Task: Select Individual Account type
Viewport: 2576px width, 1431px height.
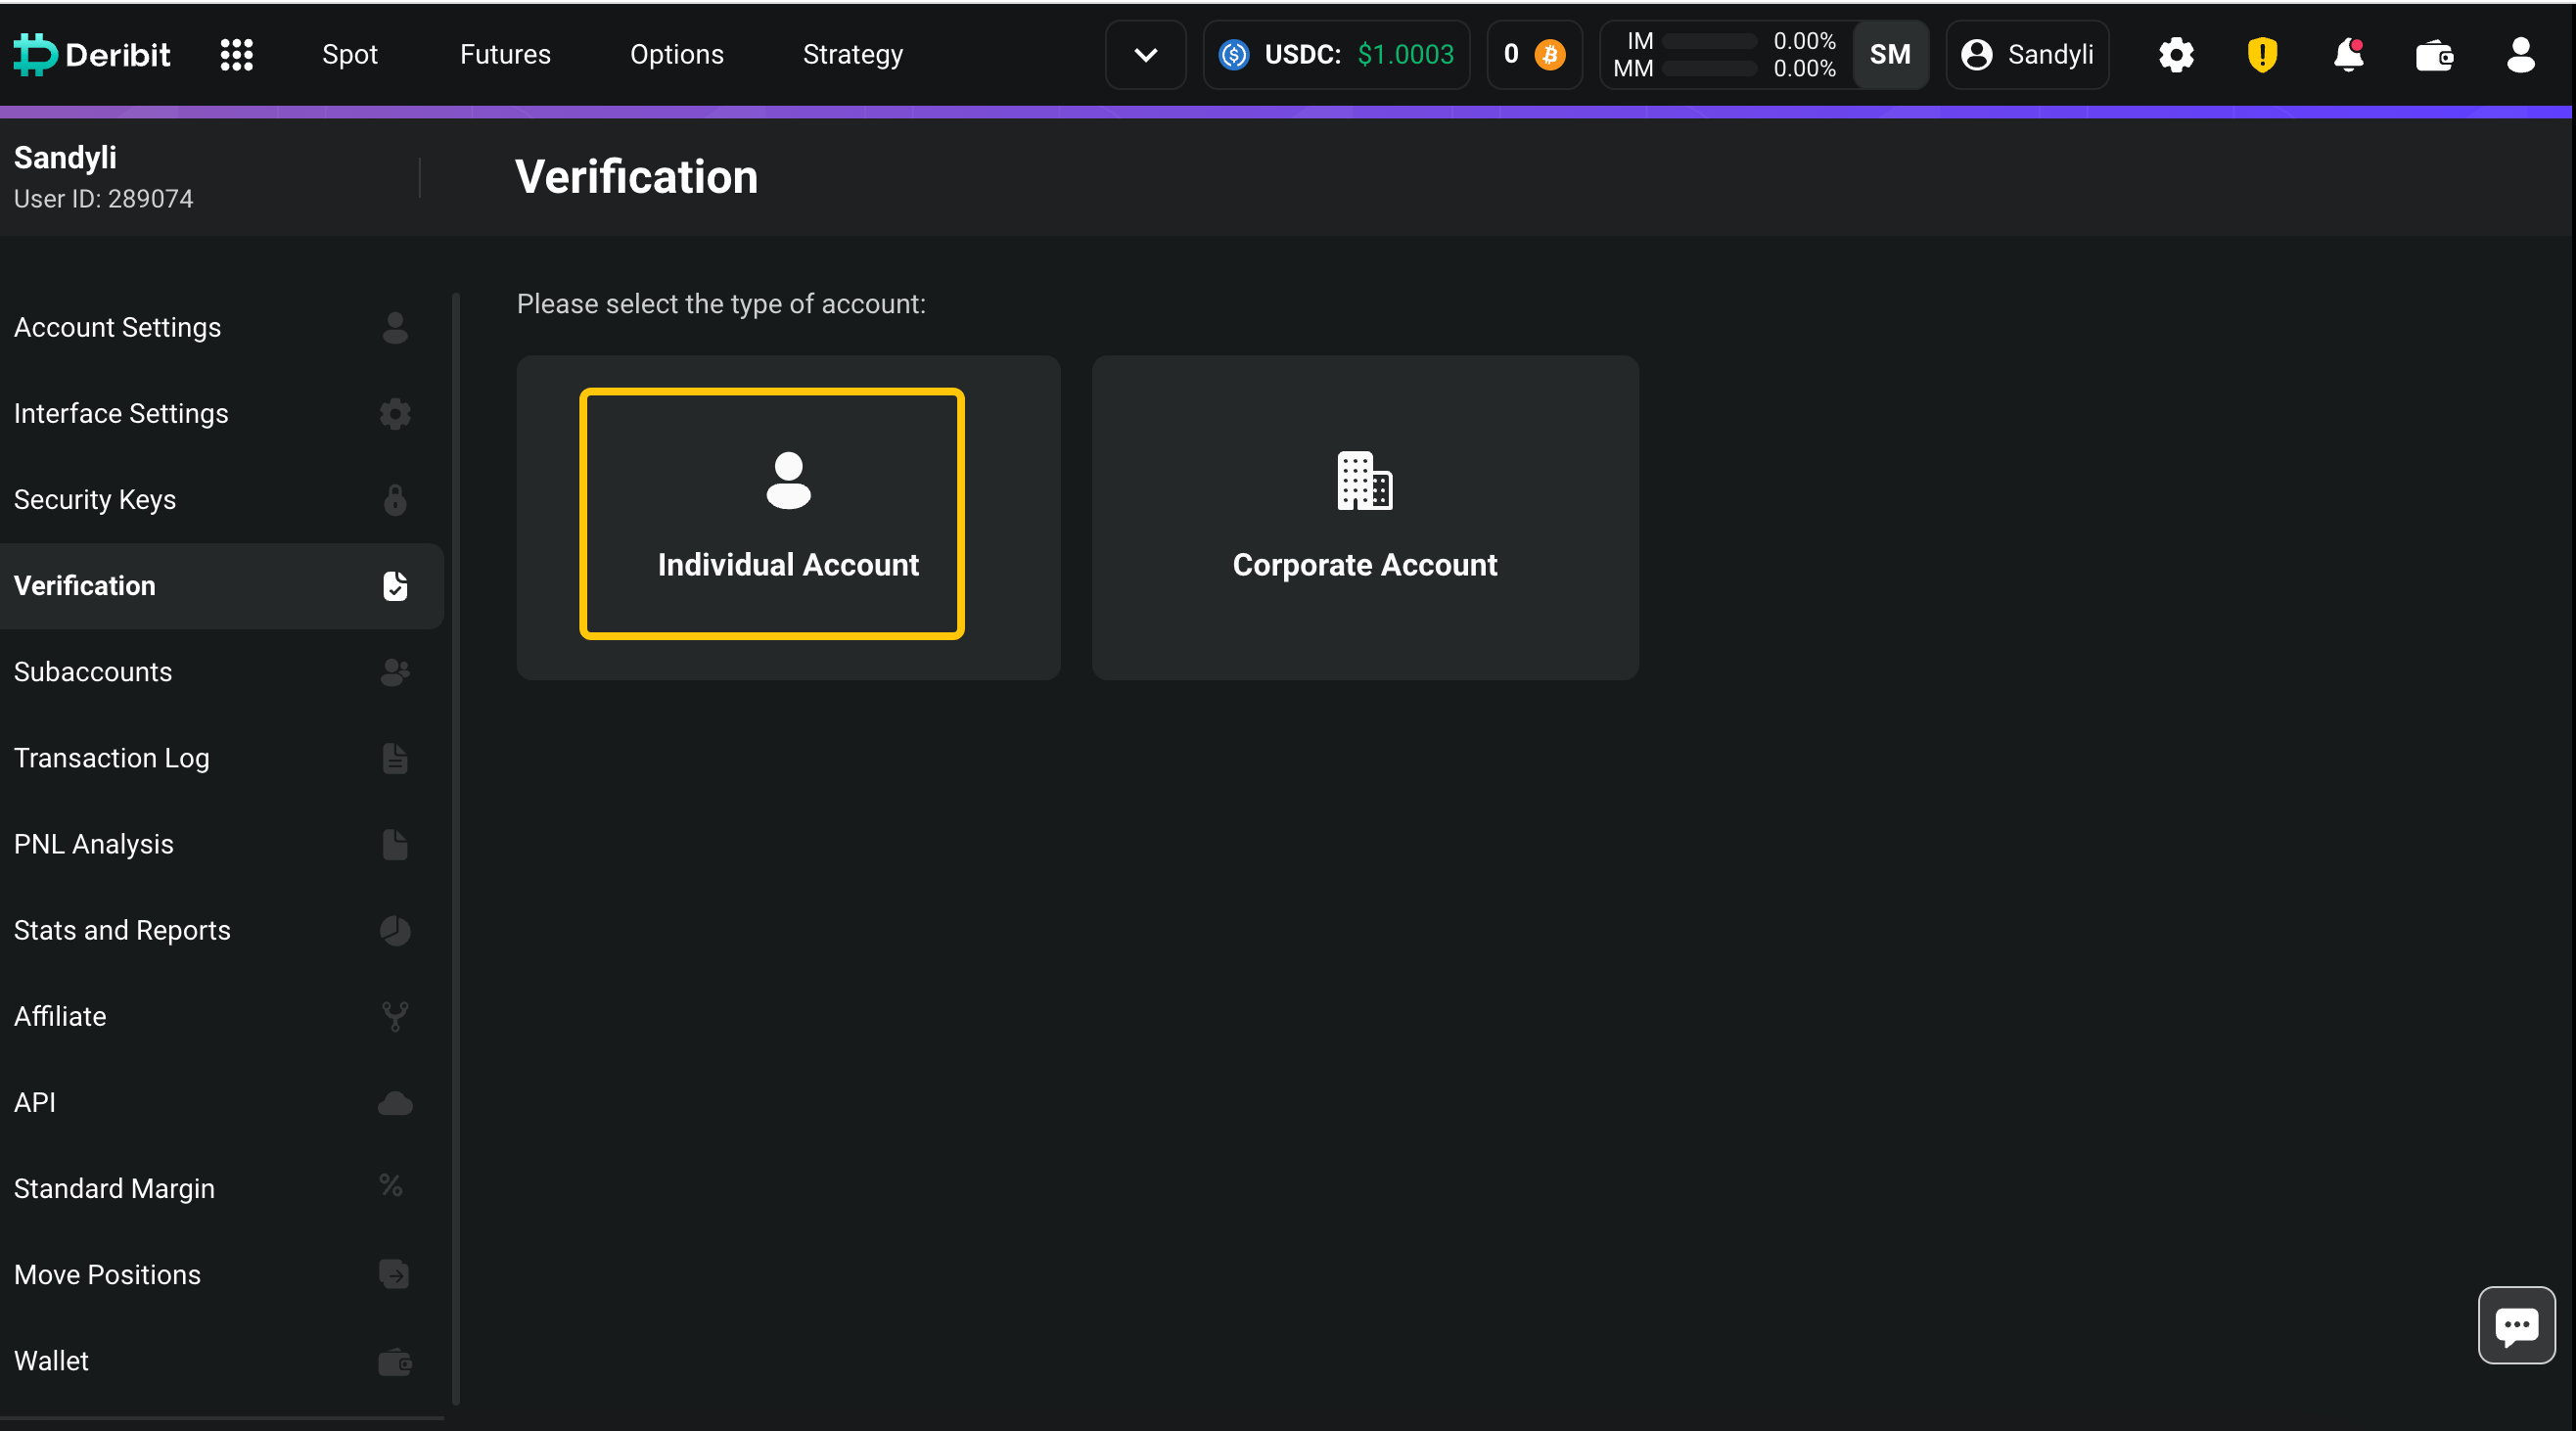Action: tap(788, 516)
